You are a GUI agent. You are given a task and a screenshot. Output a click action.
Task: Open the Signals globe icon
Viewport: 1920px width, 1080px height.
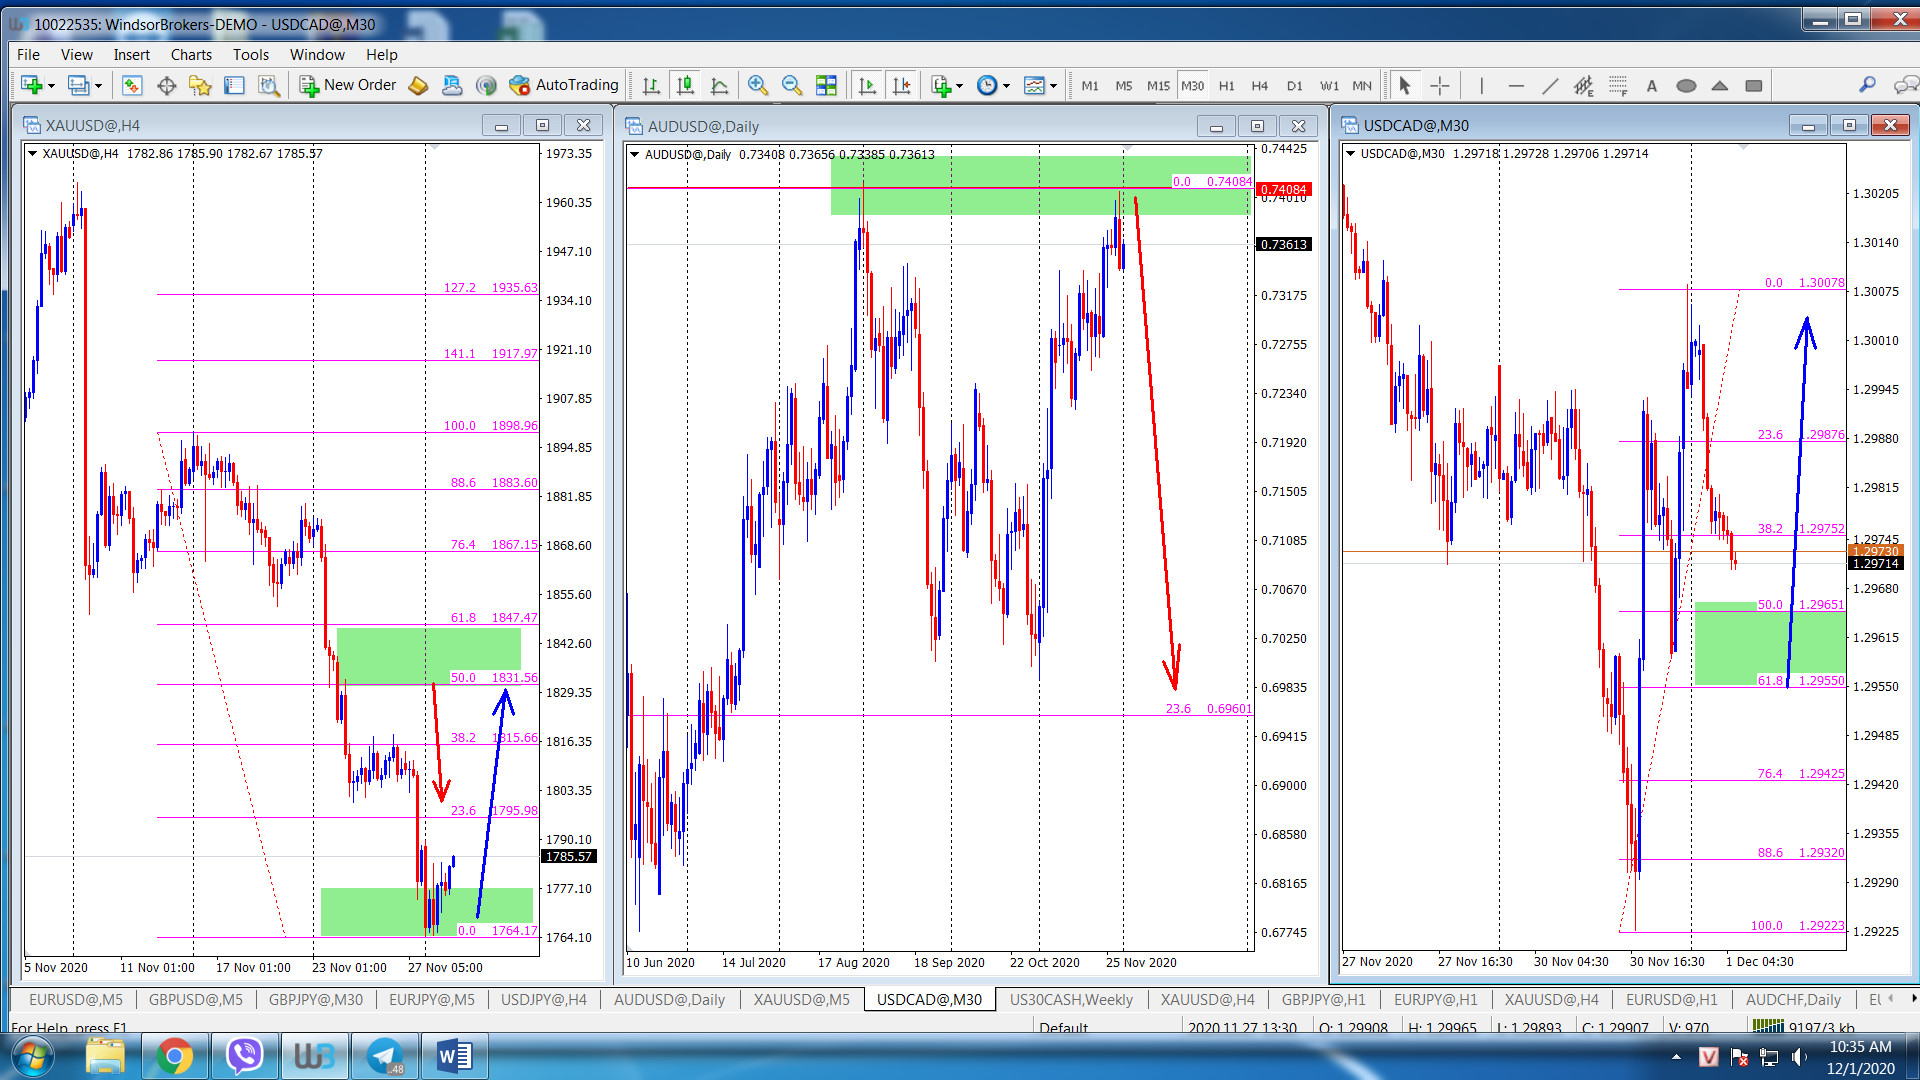[486, 86]
